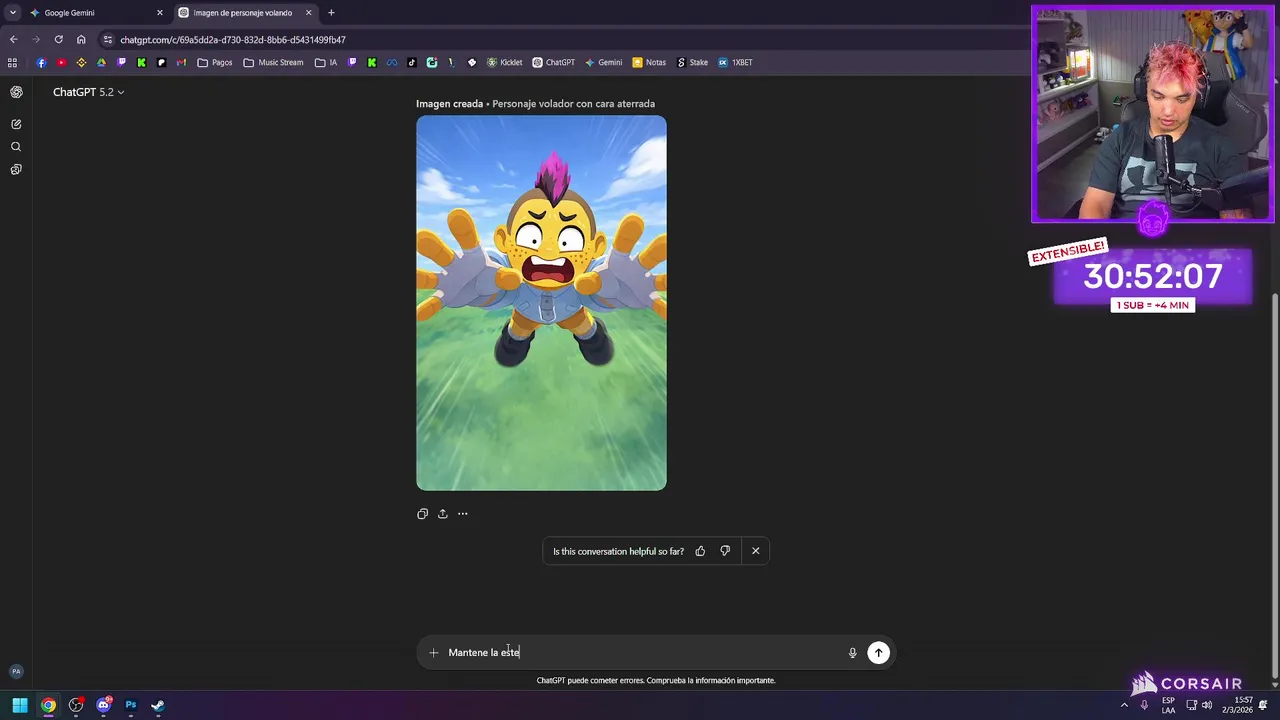Show hidden system tray icons
This screenshot has height=720, width=1280.
coord(1124,705)
